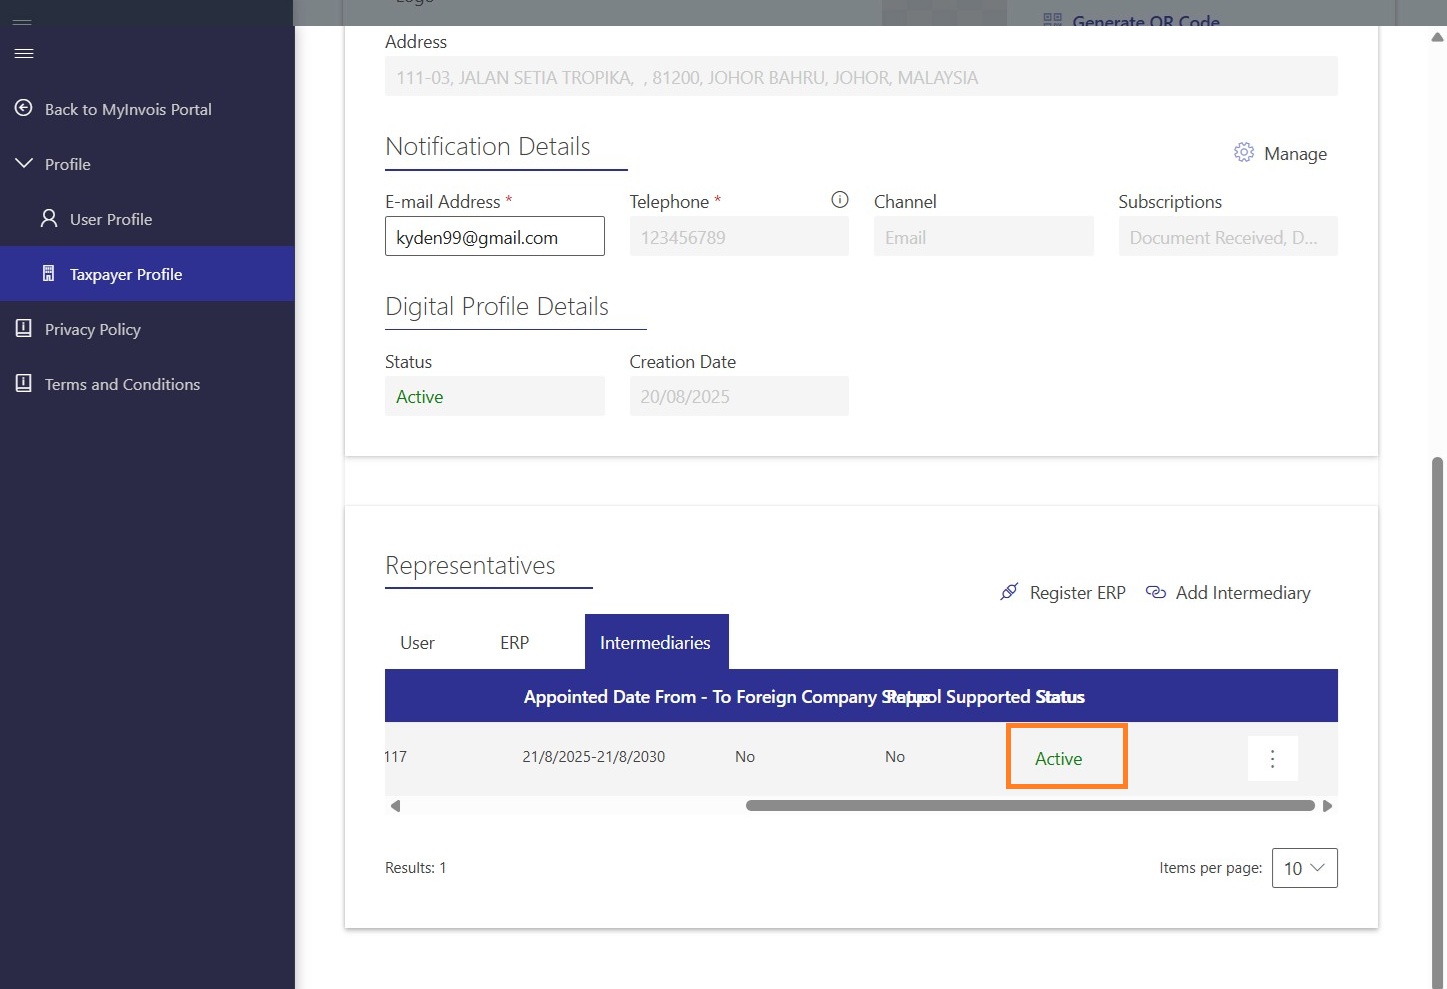Viewport: 1447px width, 989px height.
Task: Click the Add Intermediary link icon
Action: 1155,592
